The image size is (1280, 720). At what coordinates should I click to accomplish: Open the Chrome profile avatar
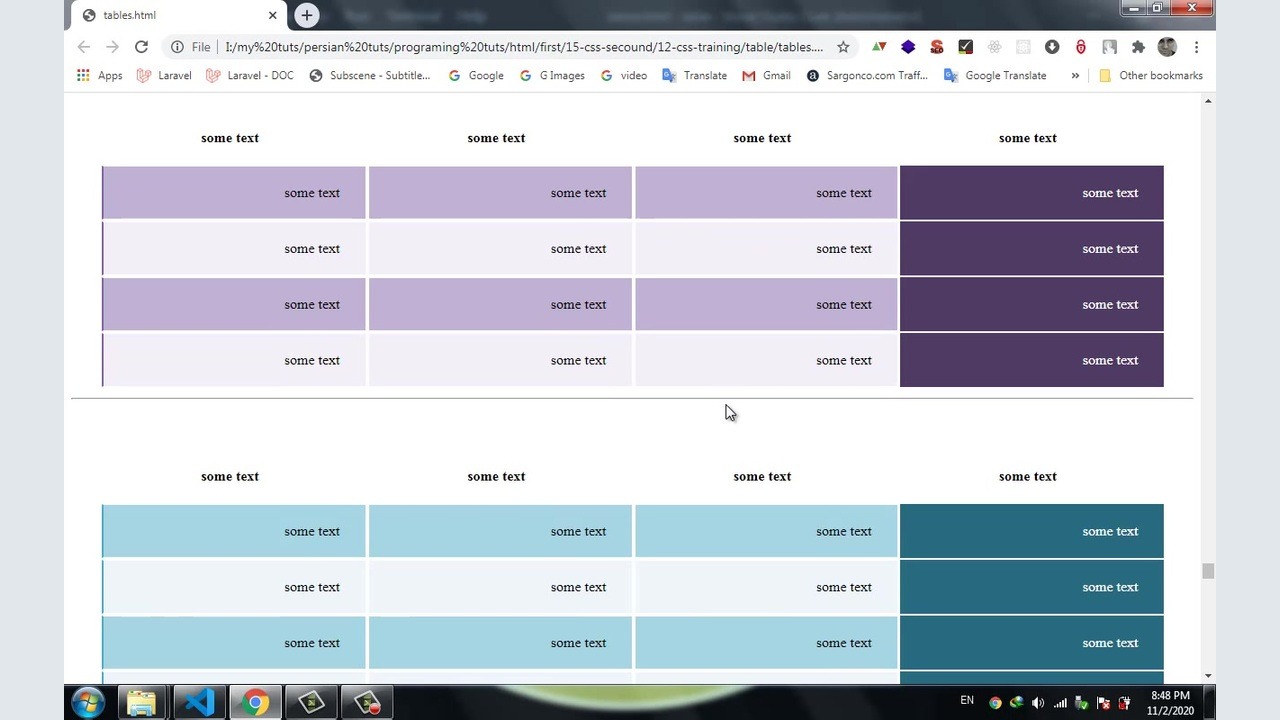[1167, 47]
